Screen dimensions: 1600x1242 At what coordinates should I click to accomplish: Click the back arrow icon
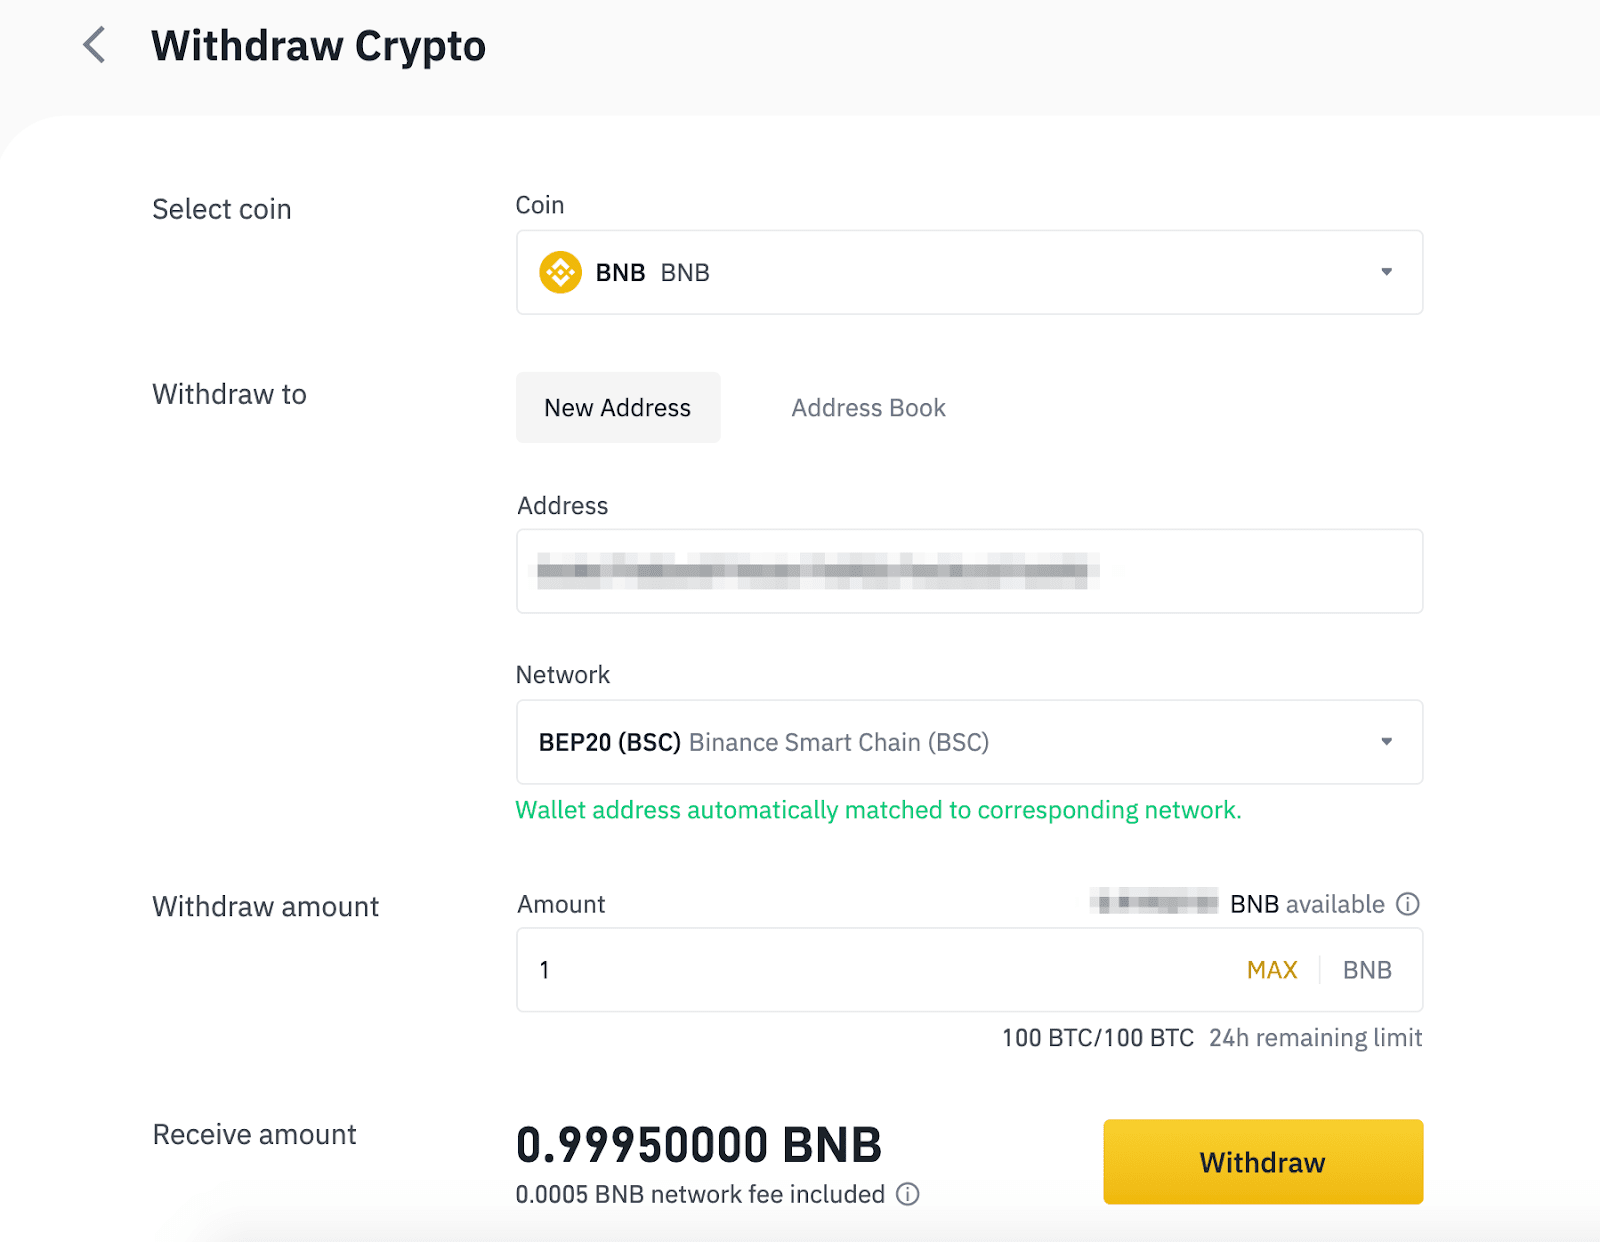click(x=94, y=45)
